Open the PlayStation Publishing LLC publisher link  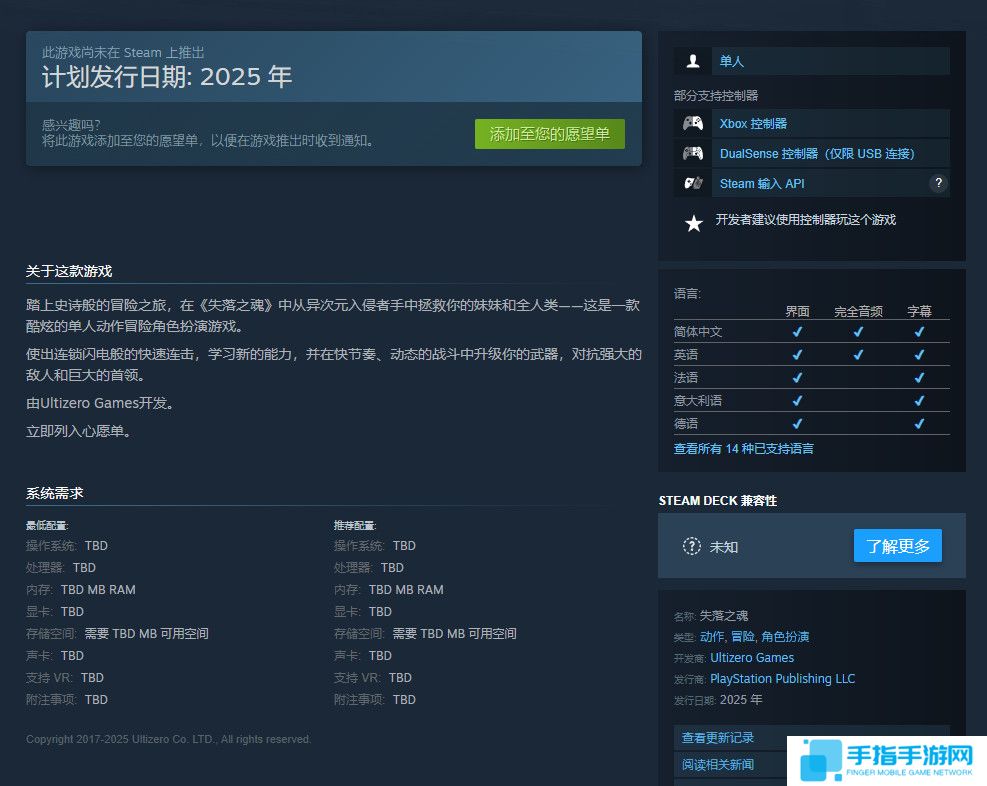coord(784,678)
